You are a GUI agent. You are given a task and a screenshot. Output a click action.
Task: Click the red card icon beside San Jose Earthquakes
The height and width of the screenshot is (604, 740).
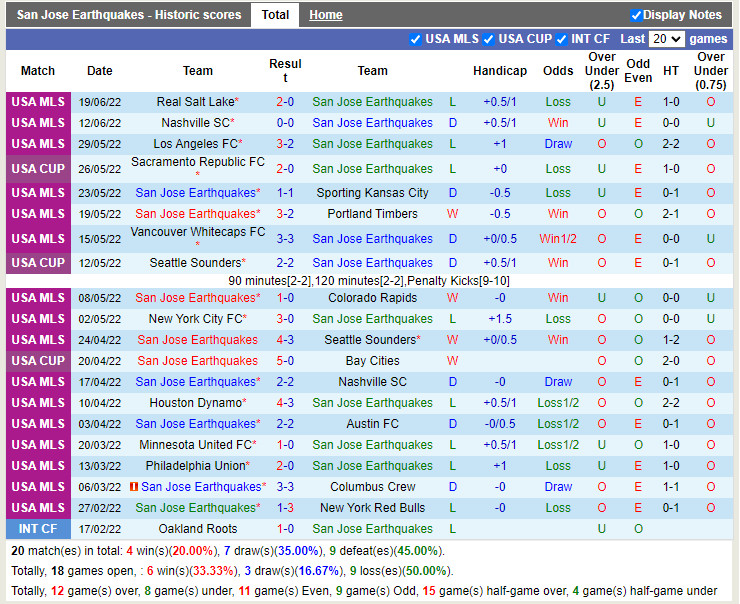click(134, 487)
